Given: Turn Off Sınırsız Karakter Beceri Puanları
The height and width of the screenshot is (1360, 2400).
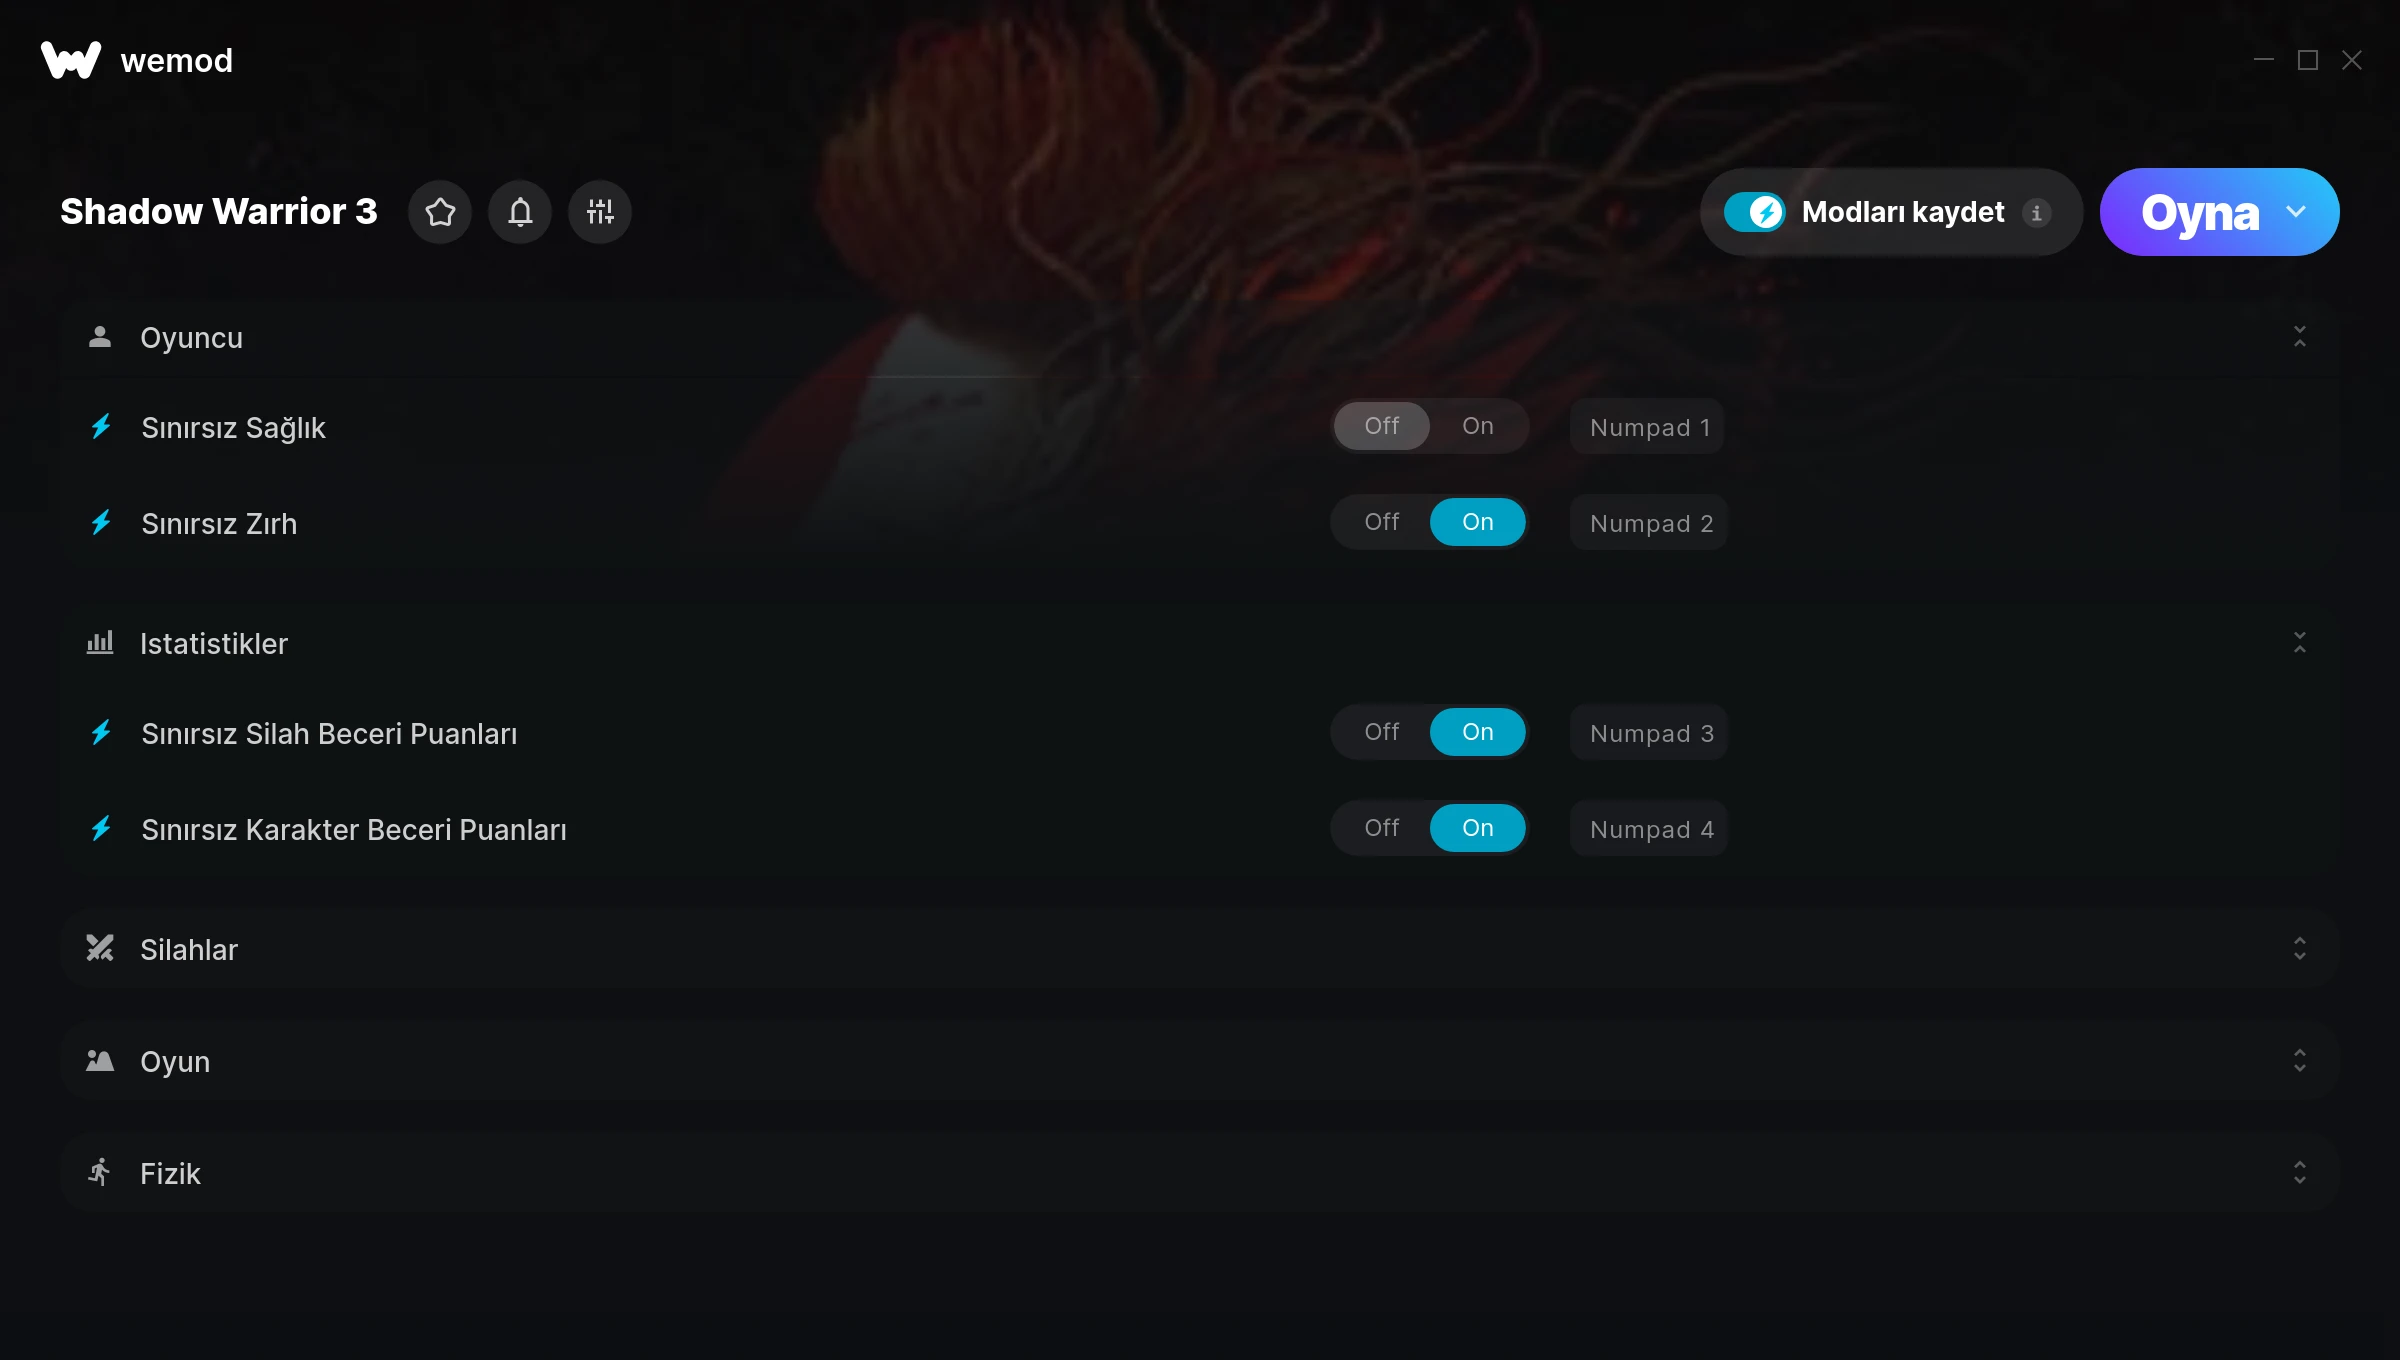Looking at the screenshot, I should (1382, 828).
